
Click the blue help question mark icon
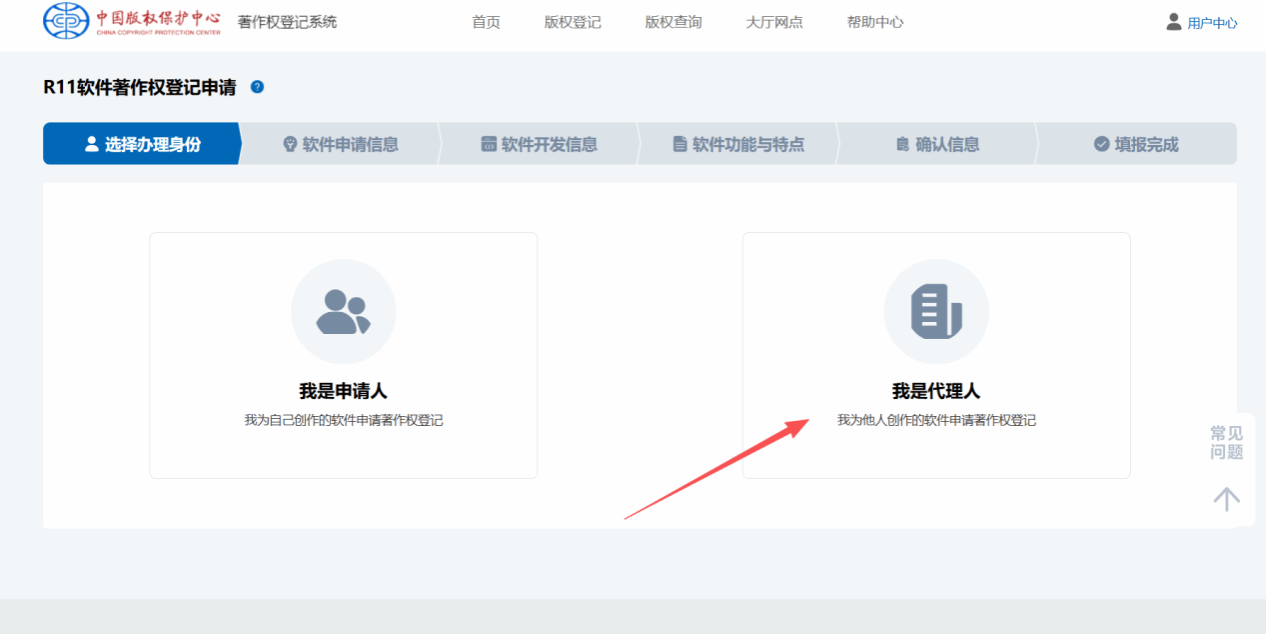257,87
